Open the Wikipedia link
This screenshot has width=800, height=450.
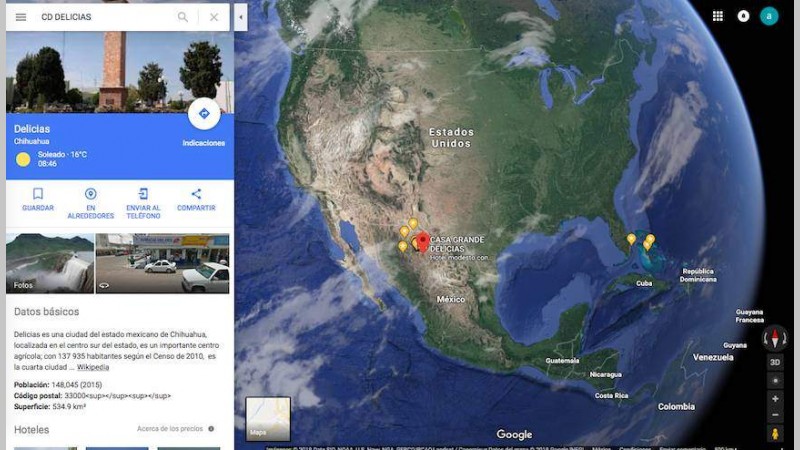(x=93, y=367)
